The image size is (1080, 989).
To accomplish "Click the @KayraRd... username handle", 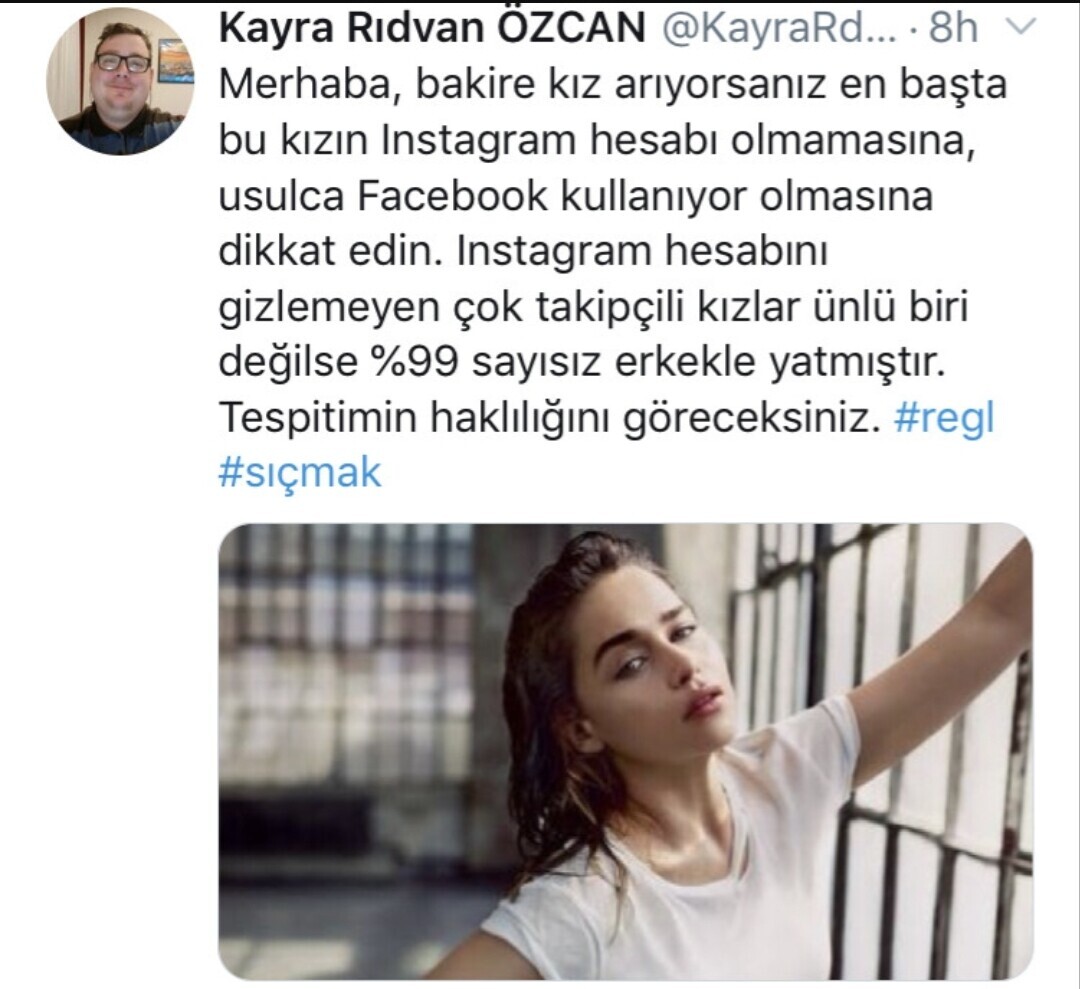I will 779,28.
